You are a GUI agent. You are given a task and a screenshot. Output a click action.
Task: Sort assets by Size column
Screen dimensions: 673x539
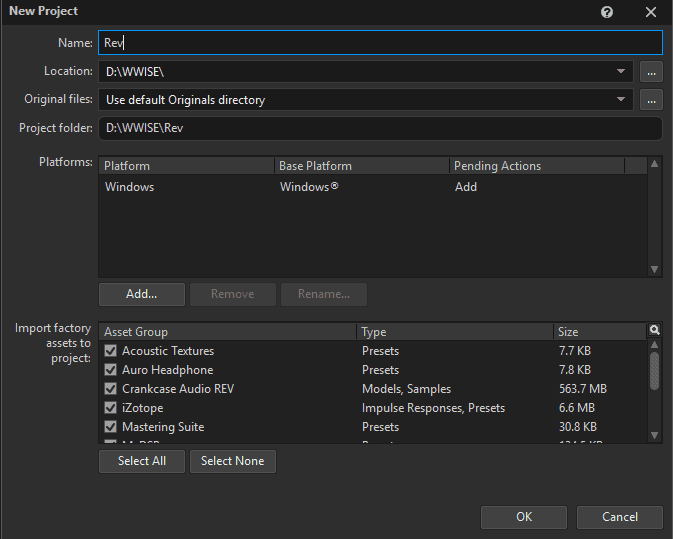[598, 332]
